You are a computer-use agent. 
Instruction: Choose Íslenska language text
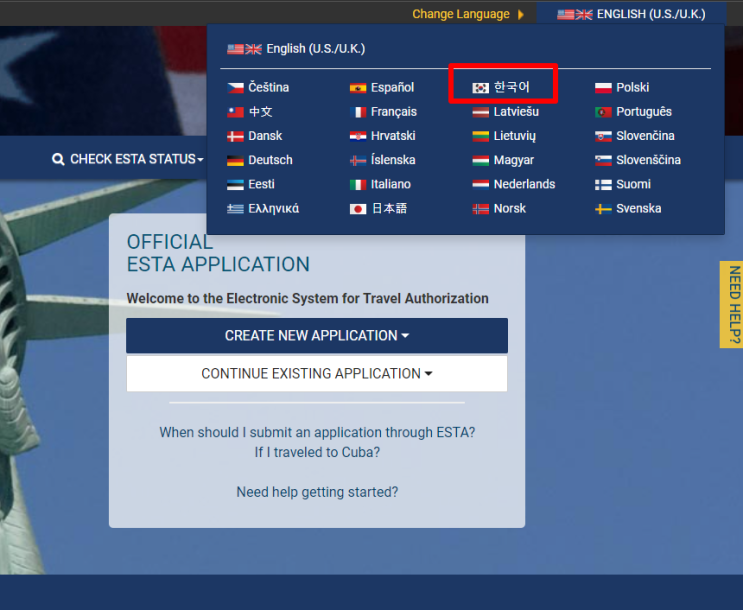pyautogui.click(x=393, y=160)
